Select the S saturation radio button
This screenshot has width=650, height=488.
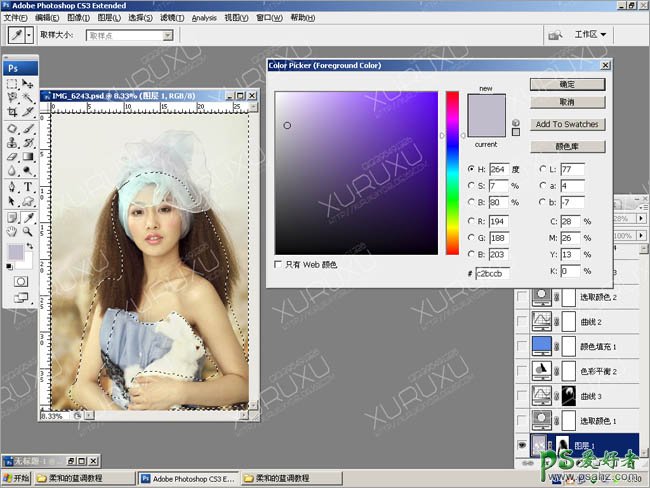[471, 186]
